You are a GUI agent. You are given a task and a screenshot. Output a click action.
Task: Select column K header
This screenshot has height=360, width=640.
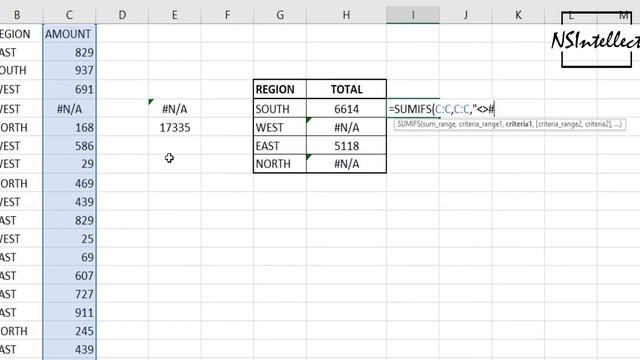coord(518,16)
